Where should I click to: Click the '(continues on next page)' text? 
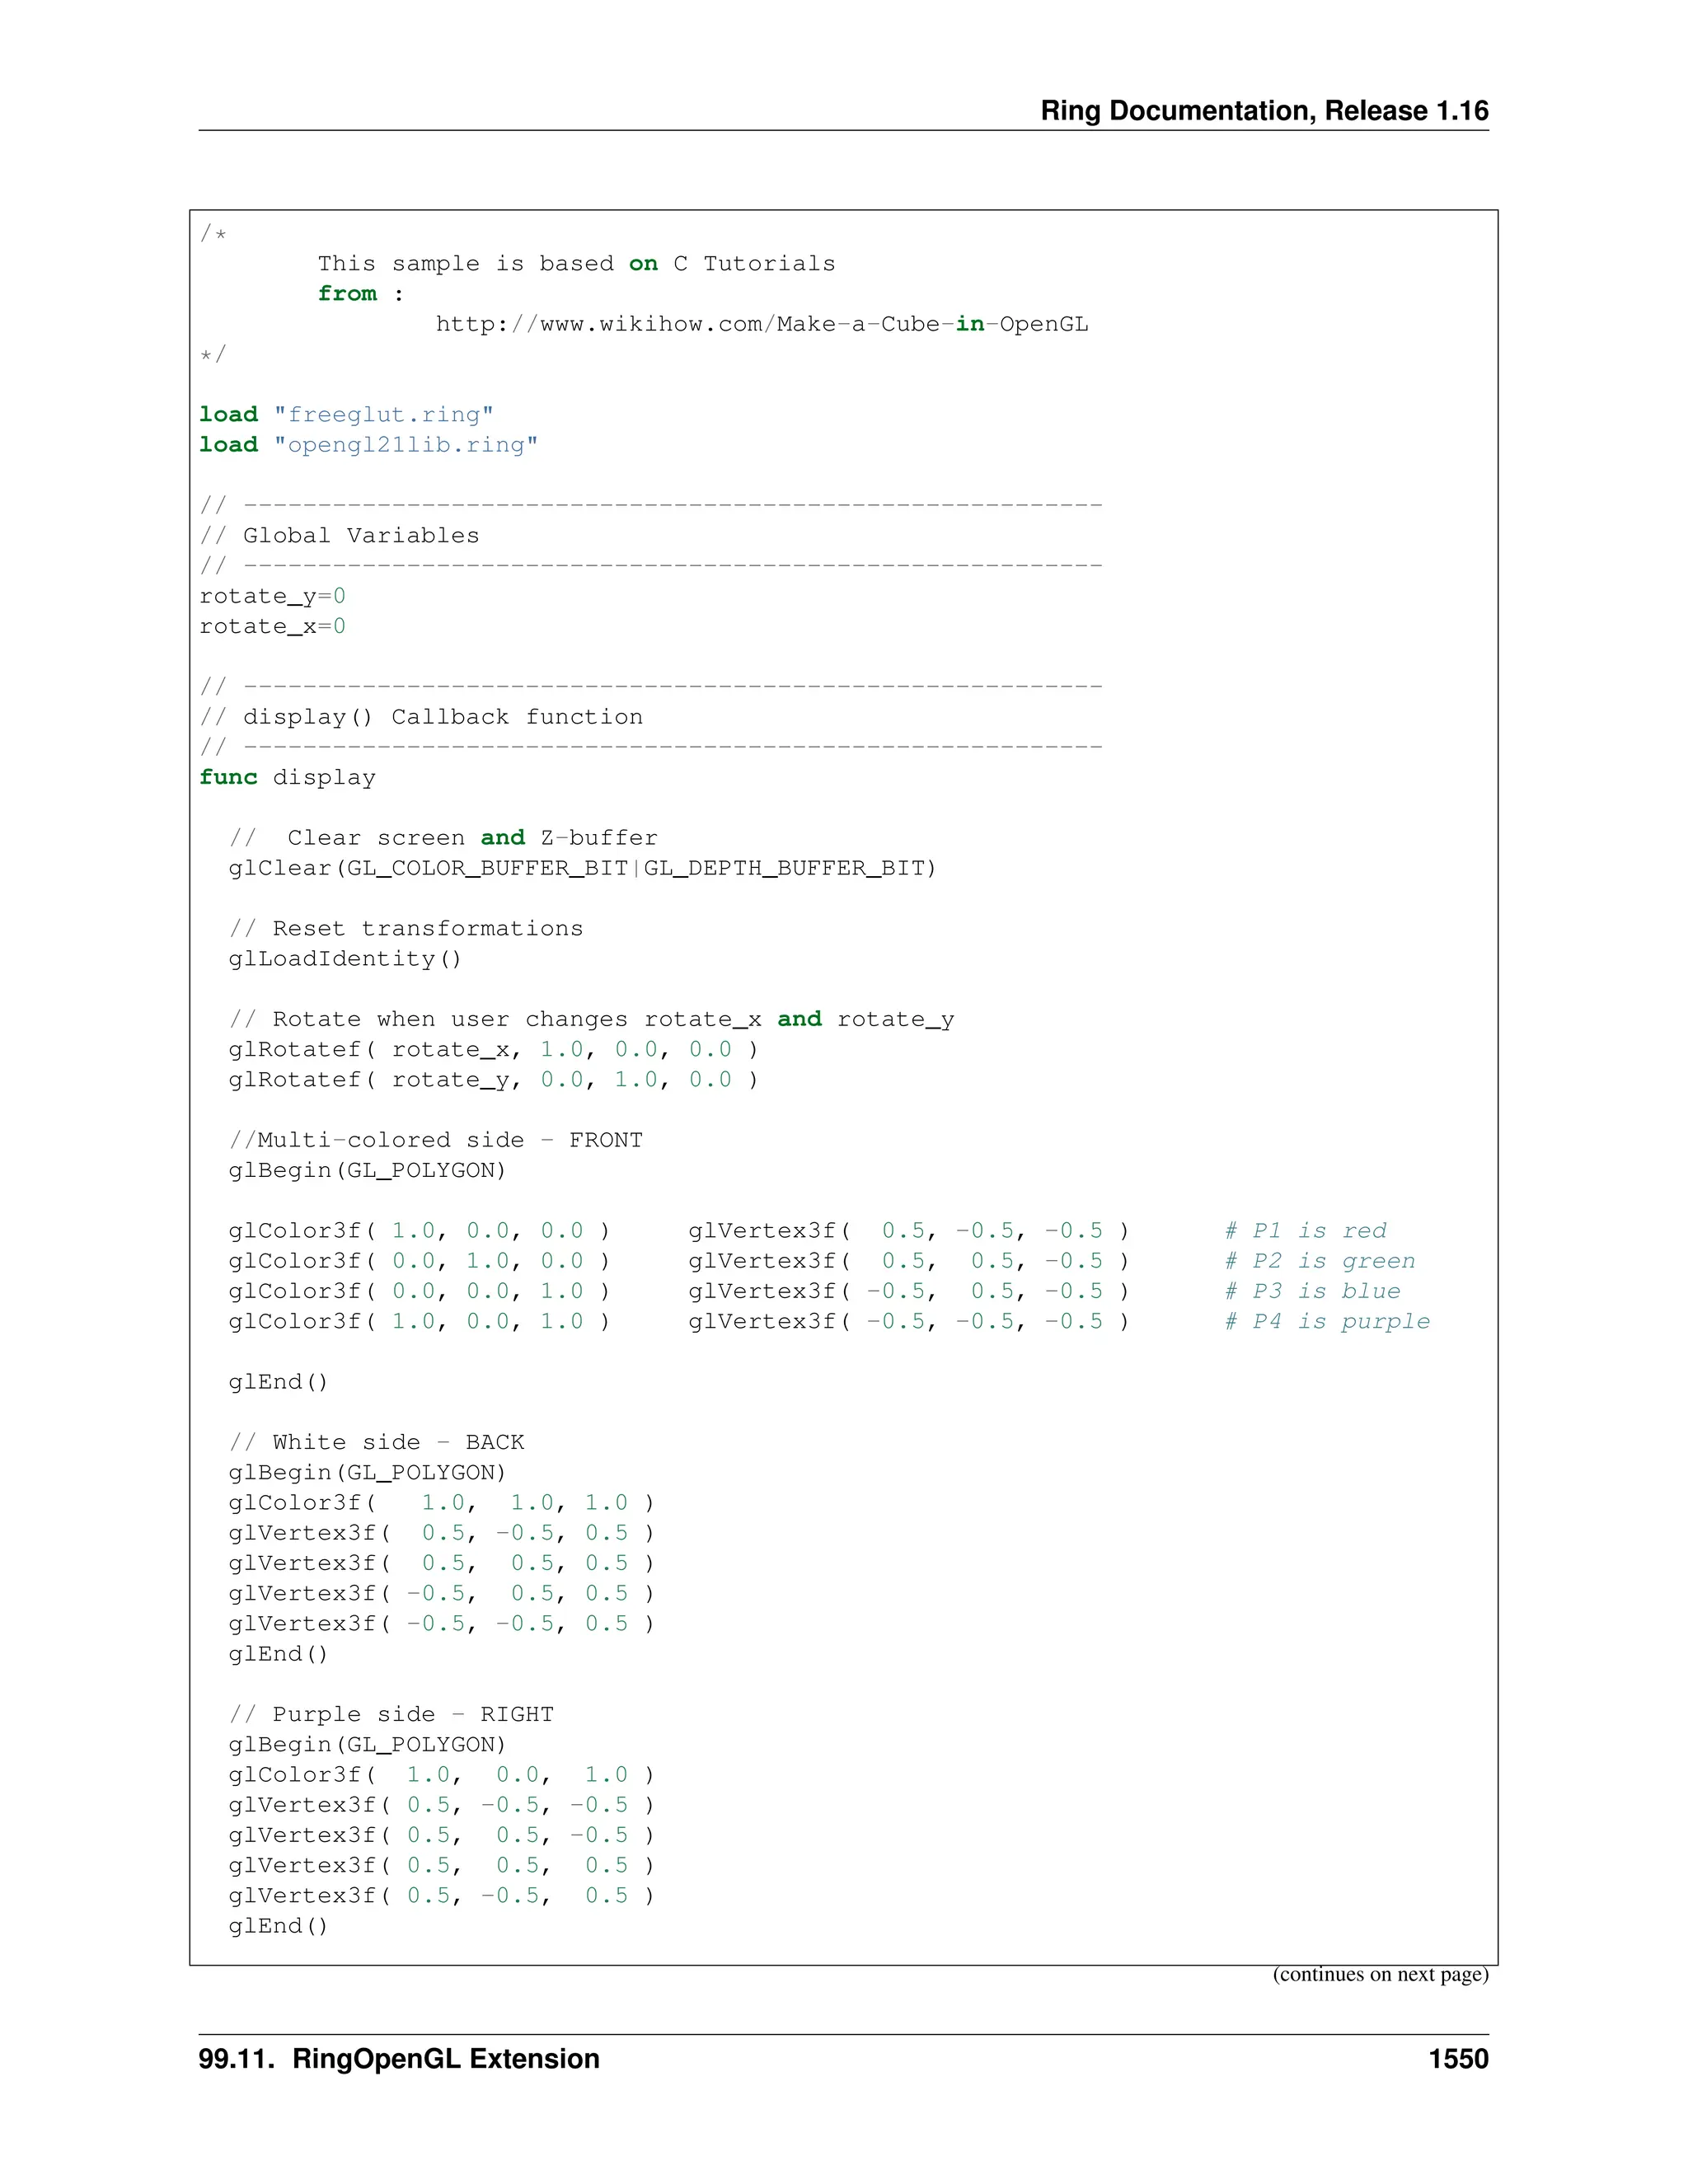click(x=1380, y=1974)
